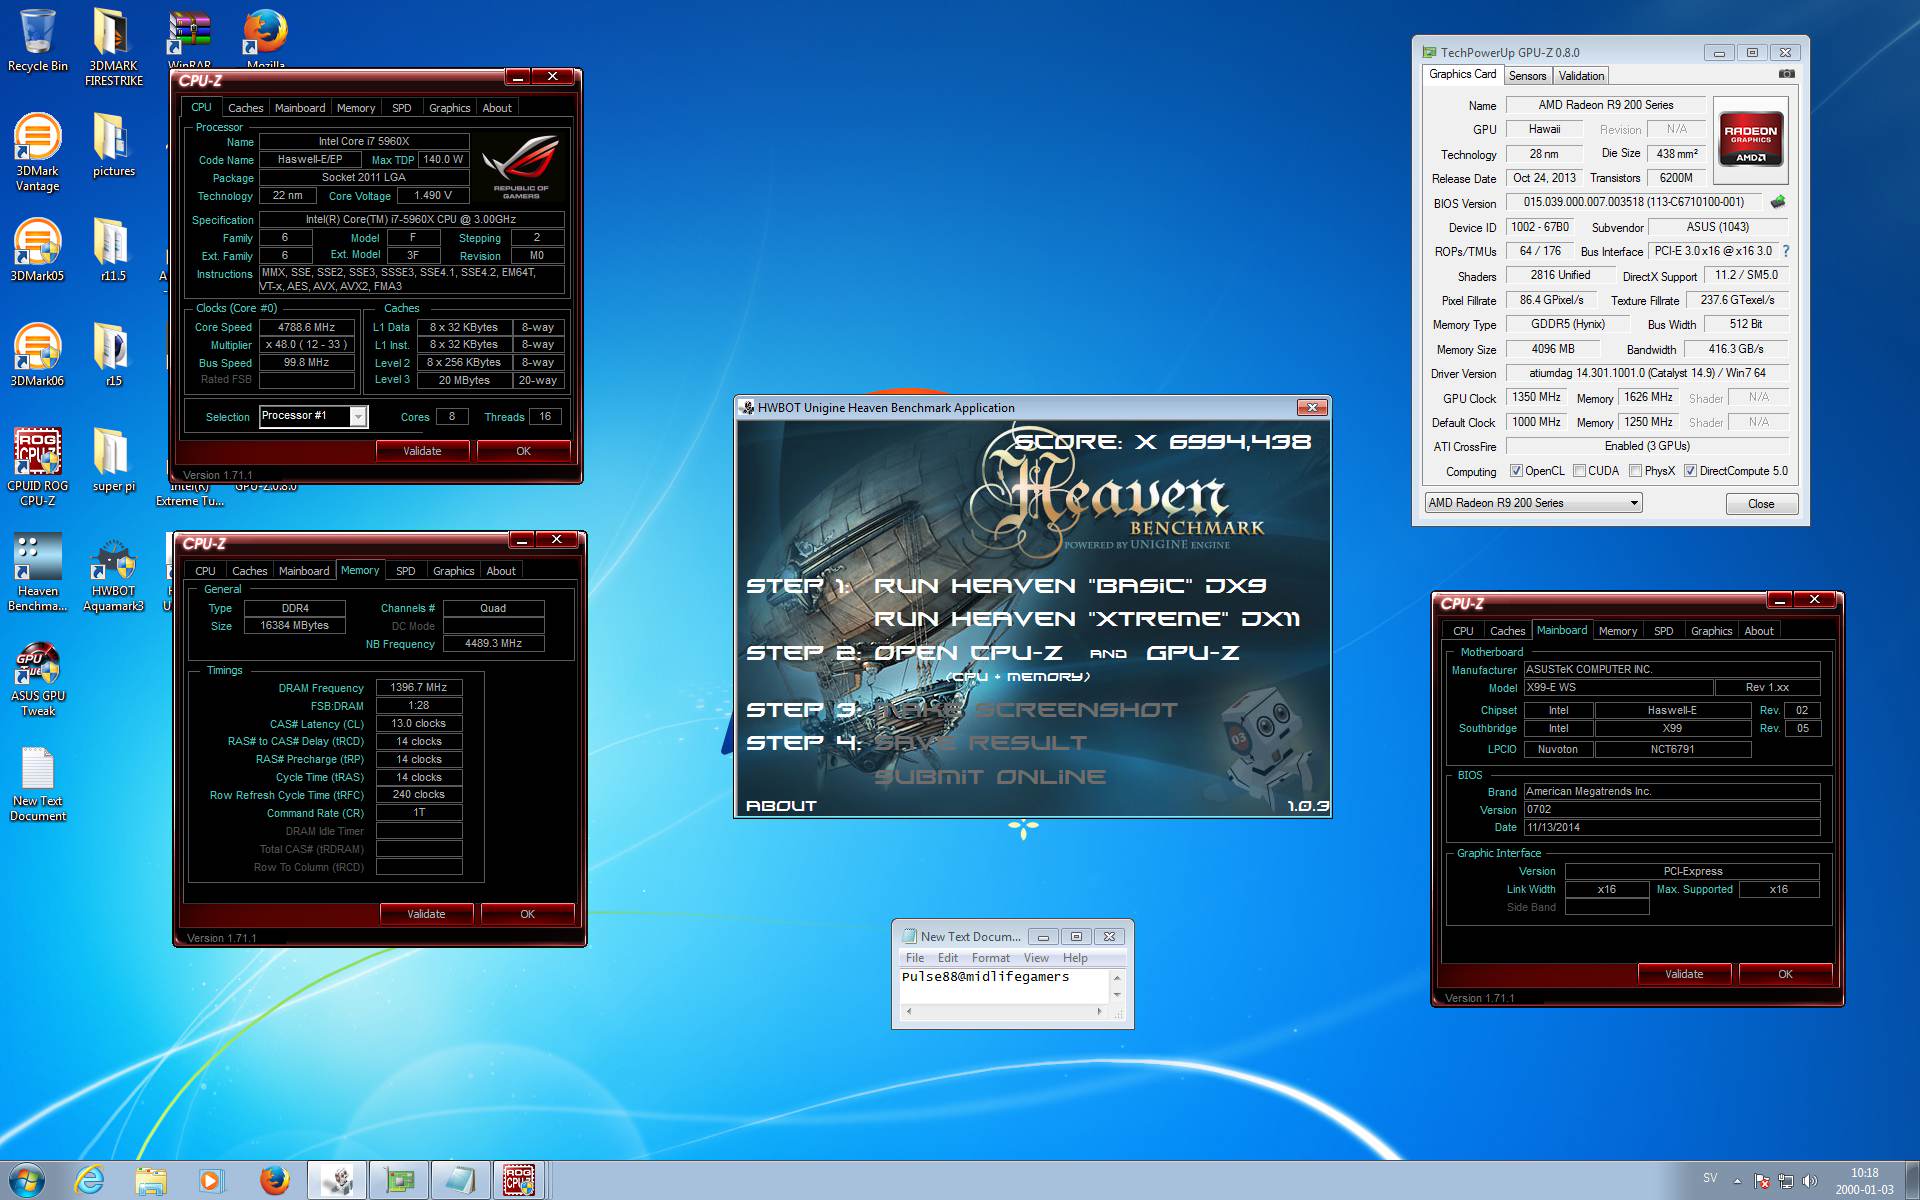This screenshot has width=1920, height=1200.
Task: Launch the 3DMark05 desktop shortcut
Action: 38,250
